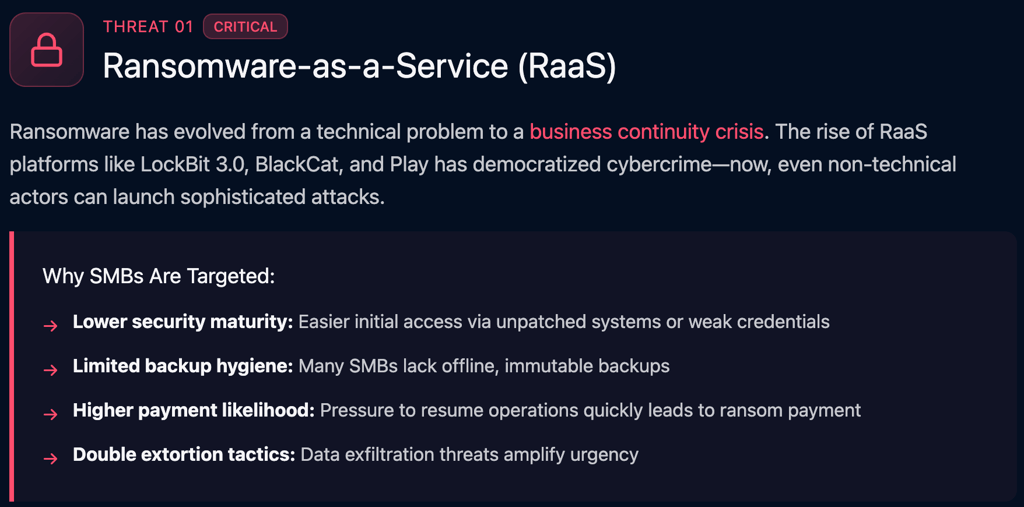Click the pink padlock icon tile
1024x507 pixels.
(x=46, y=50)
